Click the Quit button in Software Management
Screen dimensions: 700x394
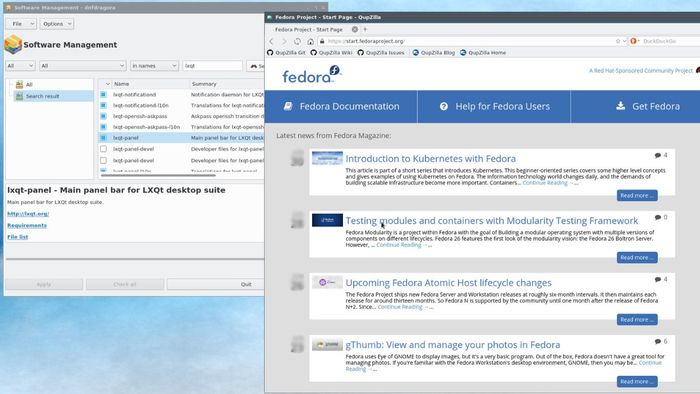pos(216,284)
